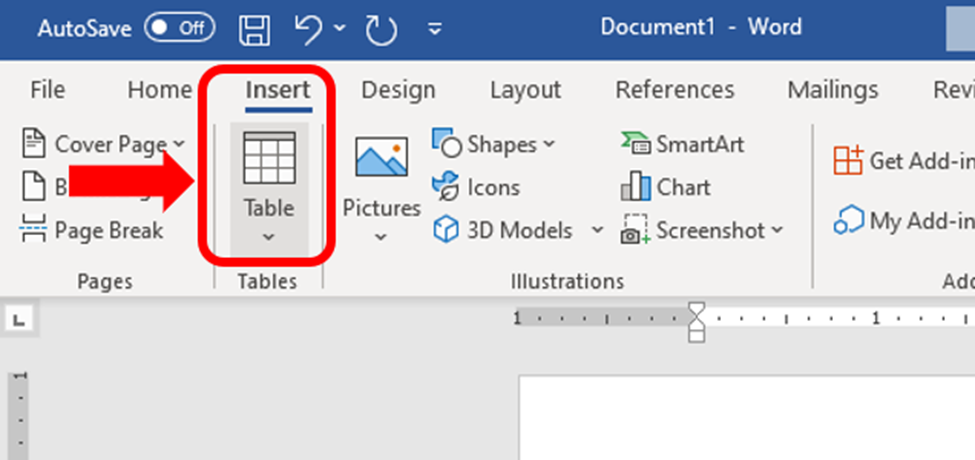Open the Undo history dropdown arrow

point(341,28)
